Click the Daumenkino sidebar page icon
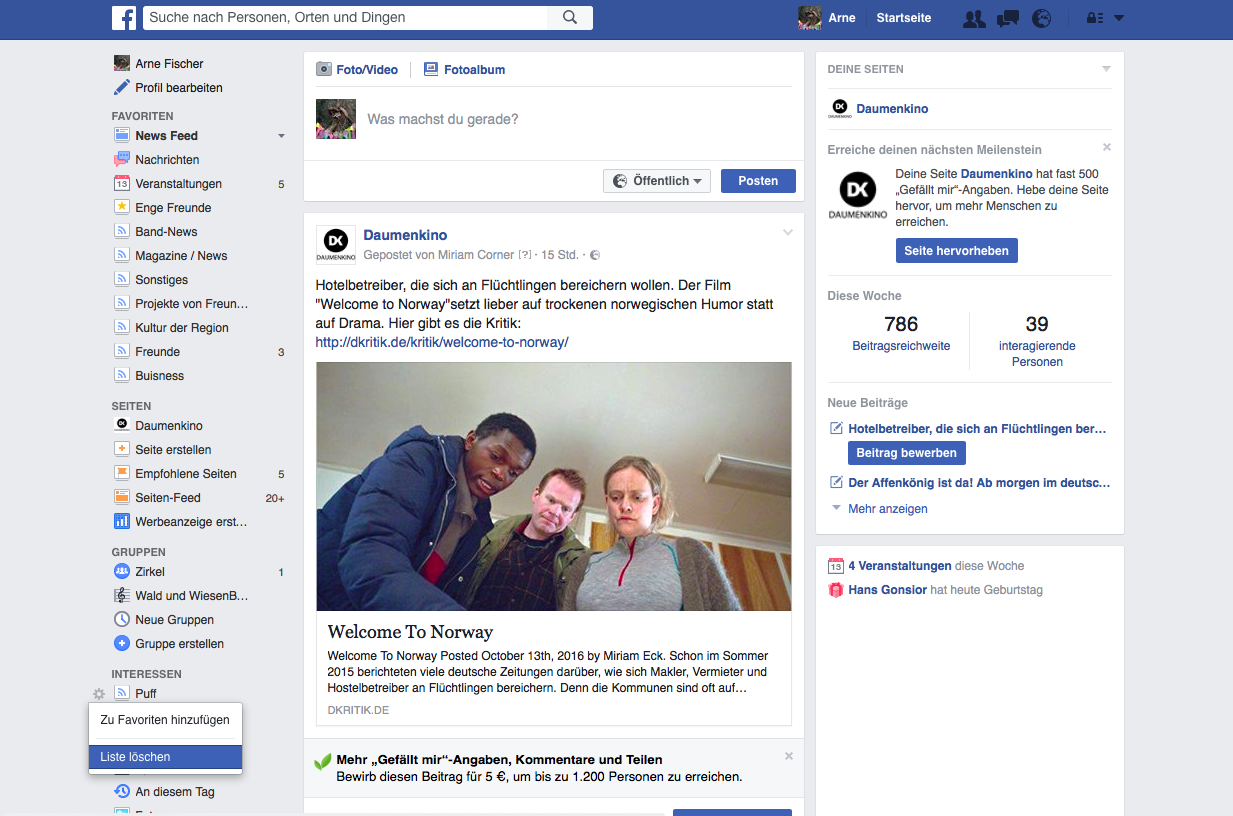The height and width of the screenshot is (816, 1233). [x=122, y=426]
